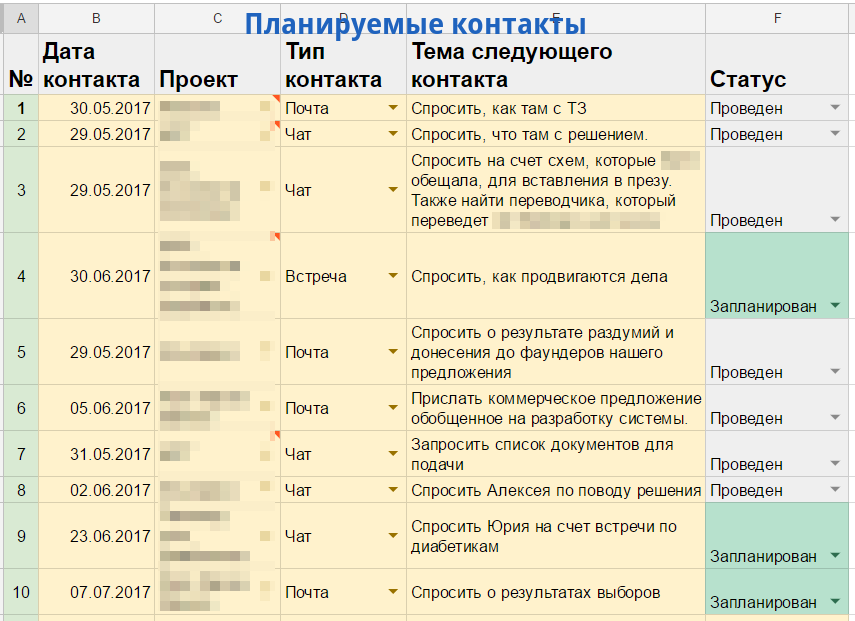Select column F by clicking its header
855x621 pixels.
tap(776, 17)
